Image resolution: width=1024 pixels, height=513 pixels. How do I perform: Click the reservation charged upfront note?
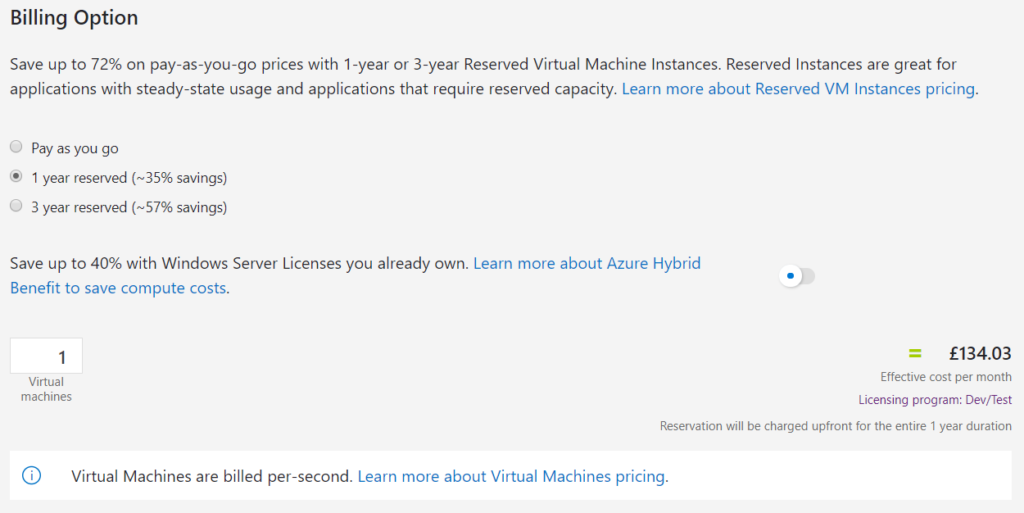tap(835, 426)
